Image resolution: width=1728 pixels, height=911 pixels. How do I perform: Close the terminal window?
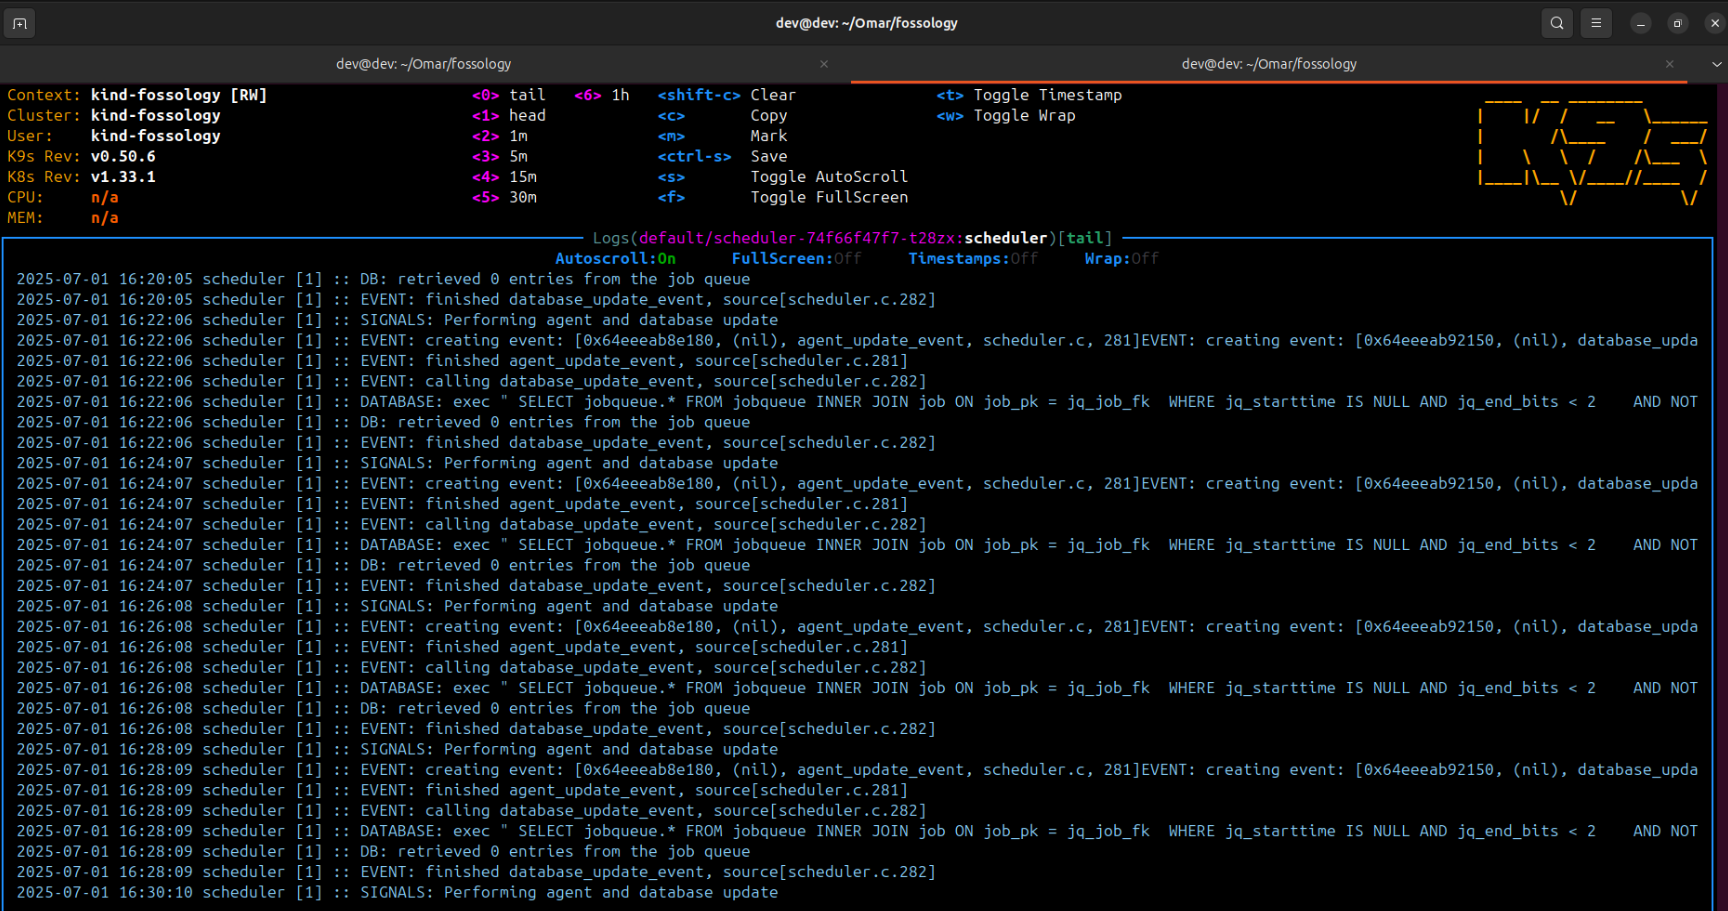[x=1715, y=23]
